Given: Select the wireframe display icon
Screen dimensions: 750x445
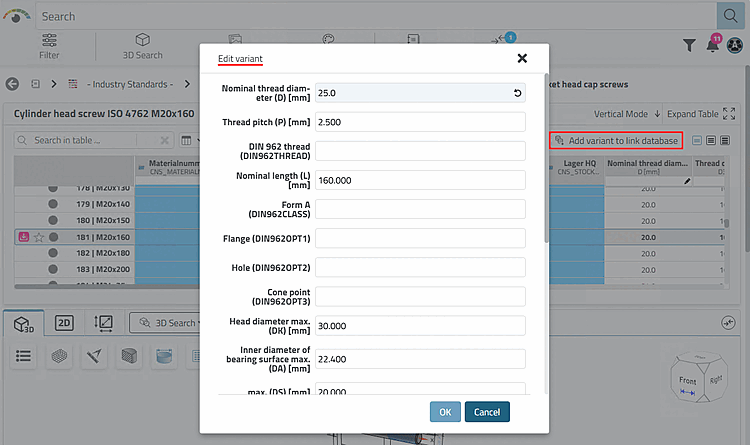Looking at the screenshot, I should click(59, 356).
